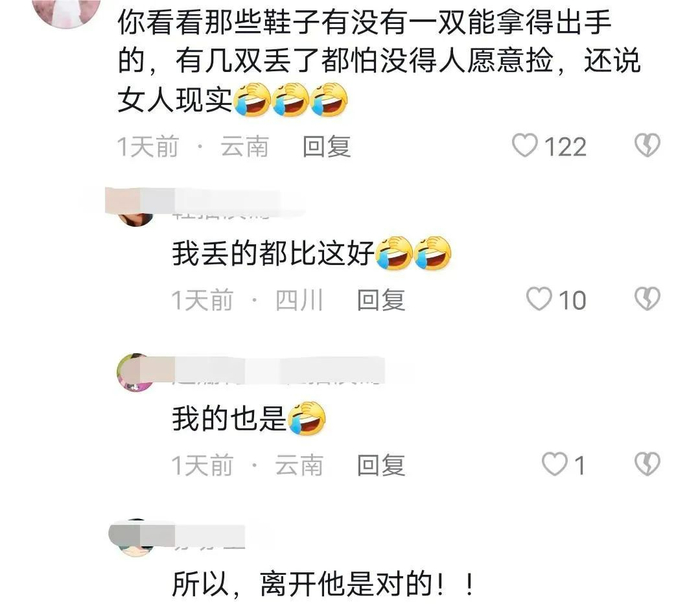Viewport: 700px width, 604px height.
Task: Open blurred username above 我丢的都比这好
Action: [222, 205]
